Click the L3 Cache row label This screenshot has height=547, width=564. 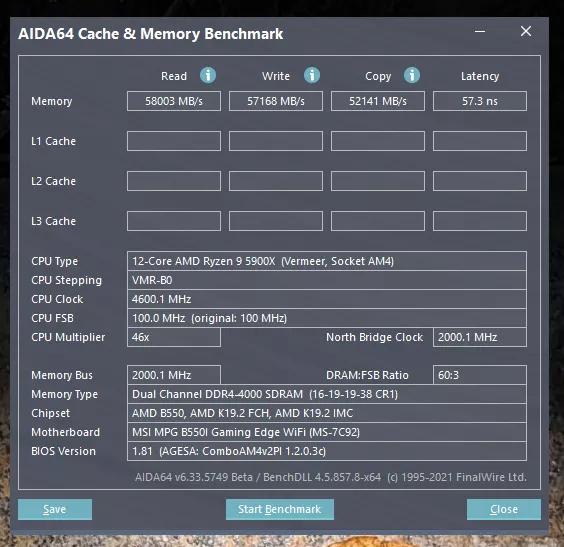pyautogui.click(x=54, y=221)
